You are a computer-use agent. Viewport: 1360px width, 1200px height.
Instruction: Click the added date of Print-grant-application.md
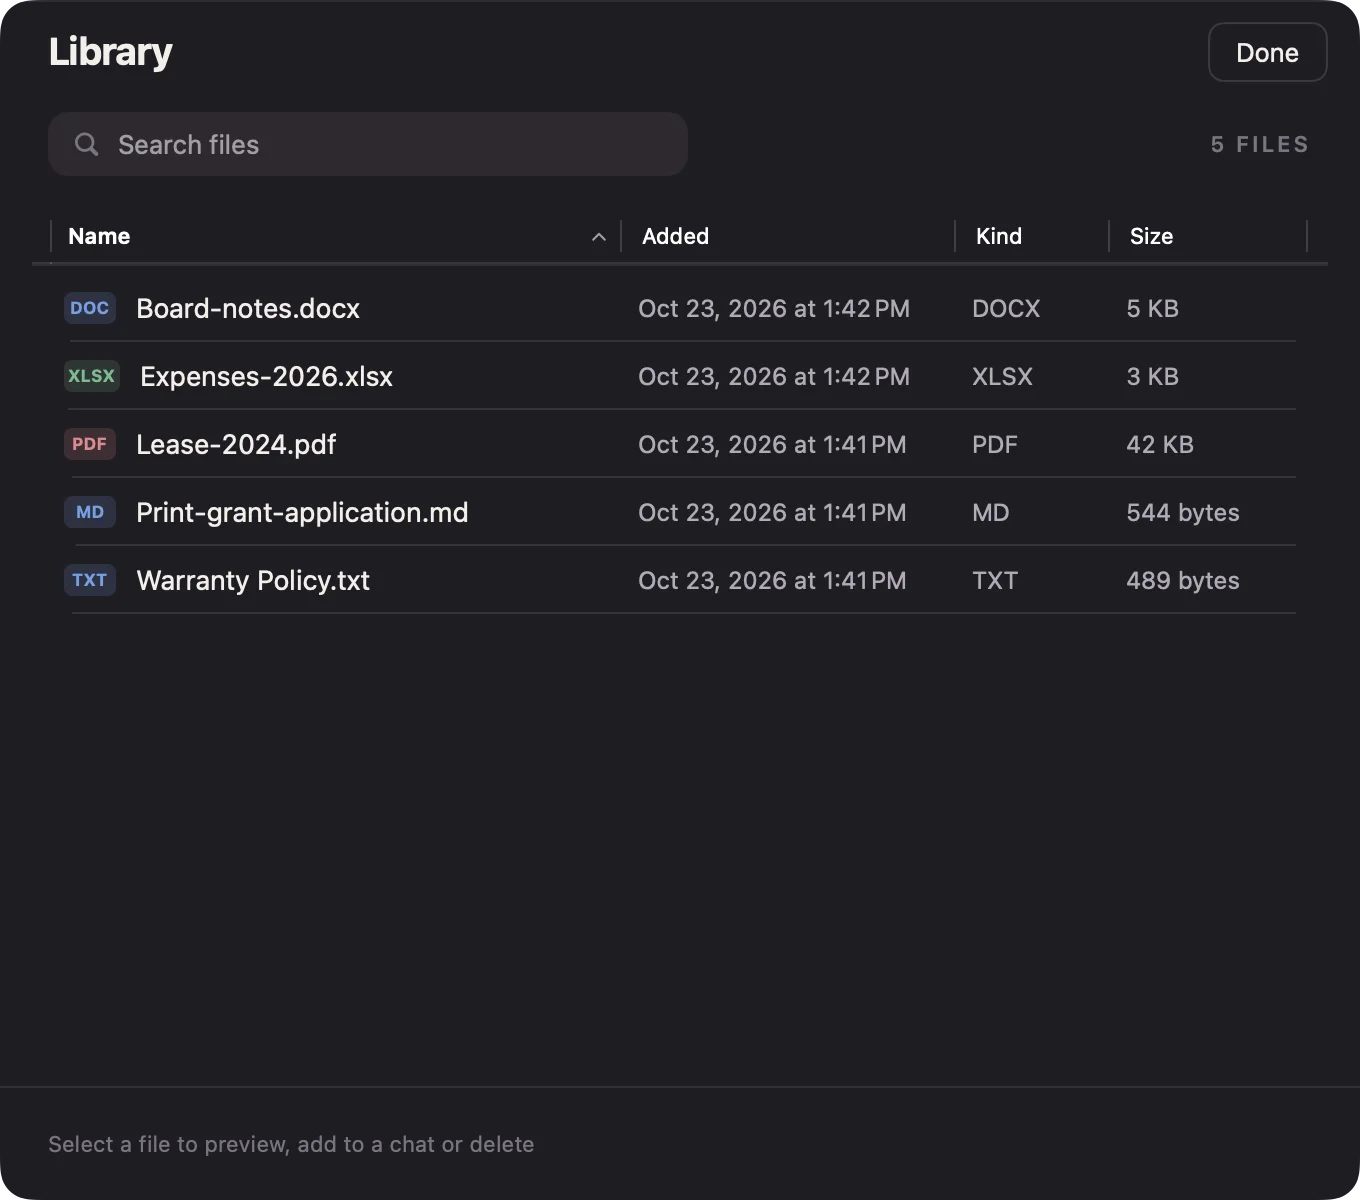click(772, 512)
